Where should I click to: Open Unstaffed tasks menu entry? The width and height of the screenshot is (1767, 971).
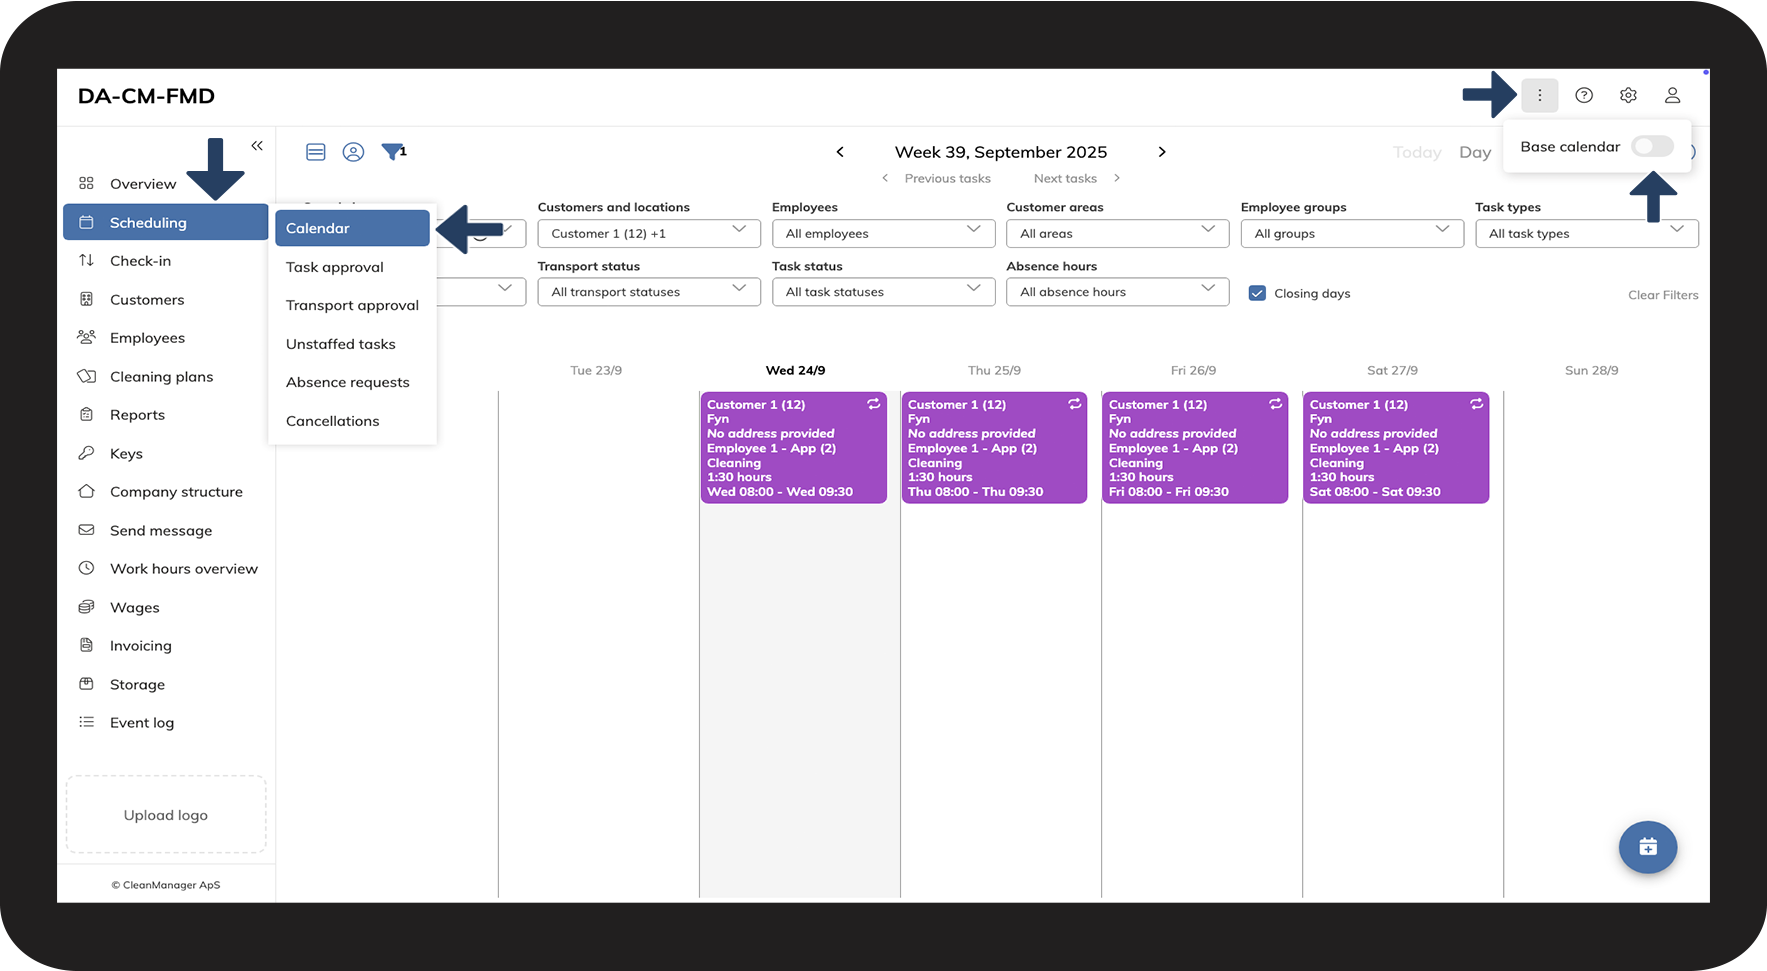[341, 344]
